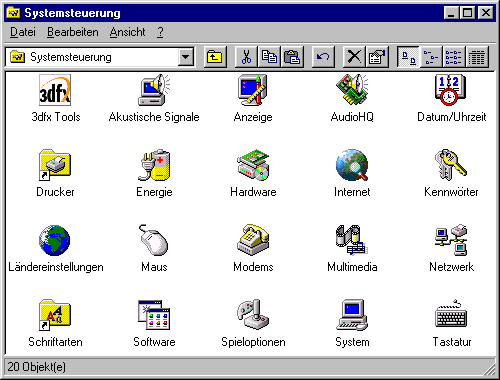Image resolution: width=500 pixels, height=380 pixels.
Task: Open the ? help menu
Action: tap(160, 32)
